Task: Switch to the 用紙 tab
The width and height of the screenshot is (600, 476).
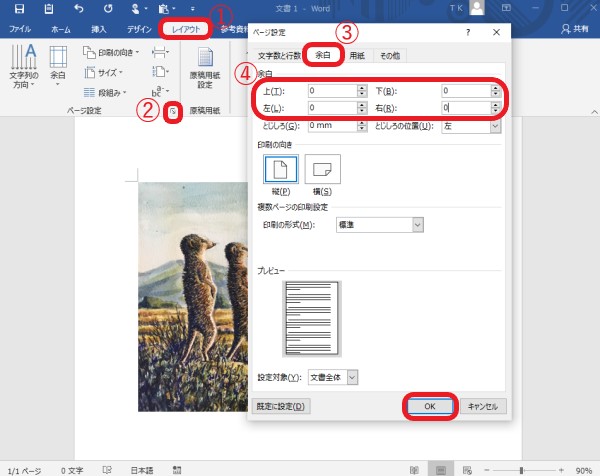Action: click(x=357, y=56)
